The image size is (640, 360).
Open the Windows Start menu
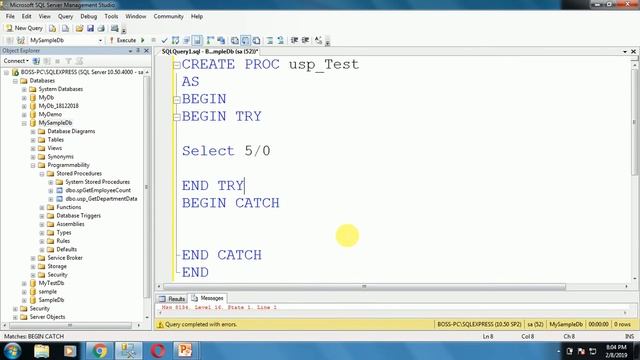point(12,351)
